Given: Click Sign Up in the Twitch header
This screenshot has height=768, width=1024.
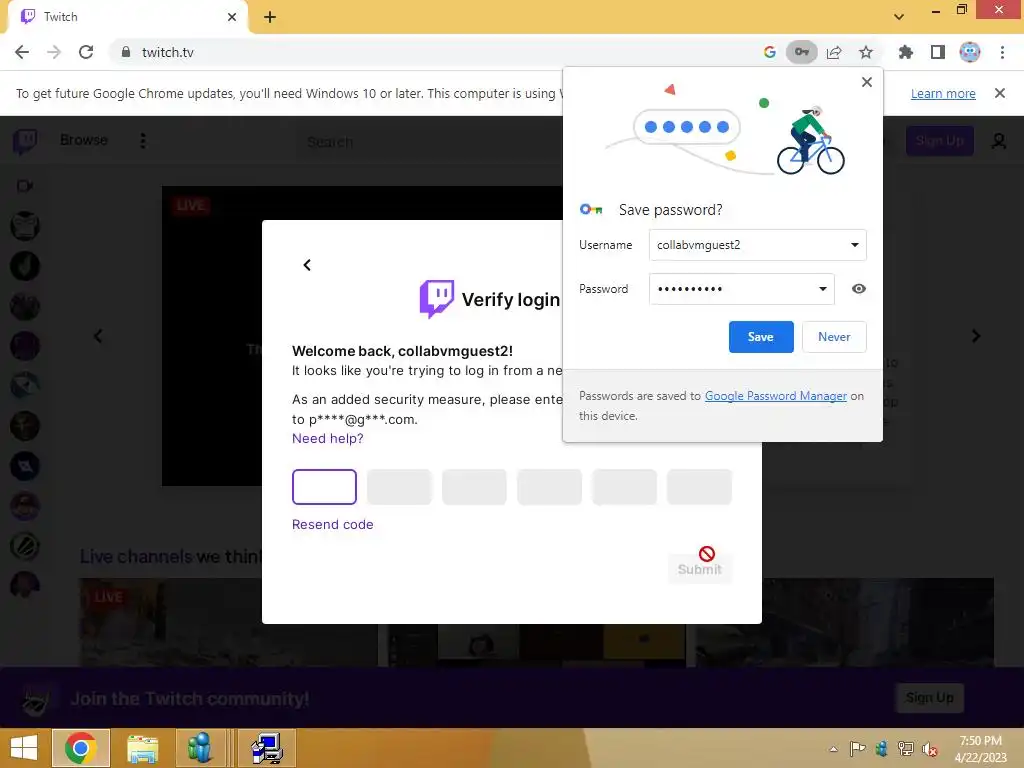Looking at the screenshot, I should click(x=939, y=140).
